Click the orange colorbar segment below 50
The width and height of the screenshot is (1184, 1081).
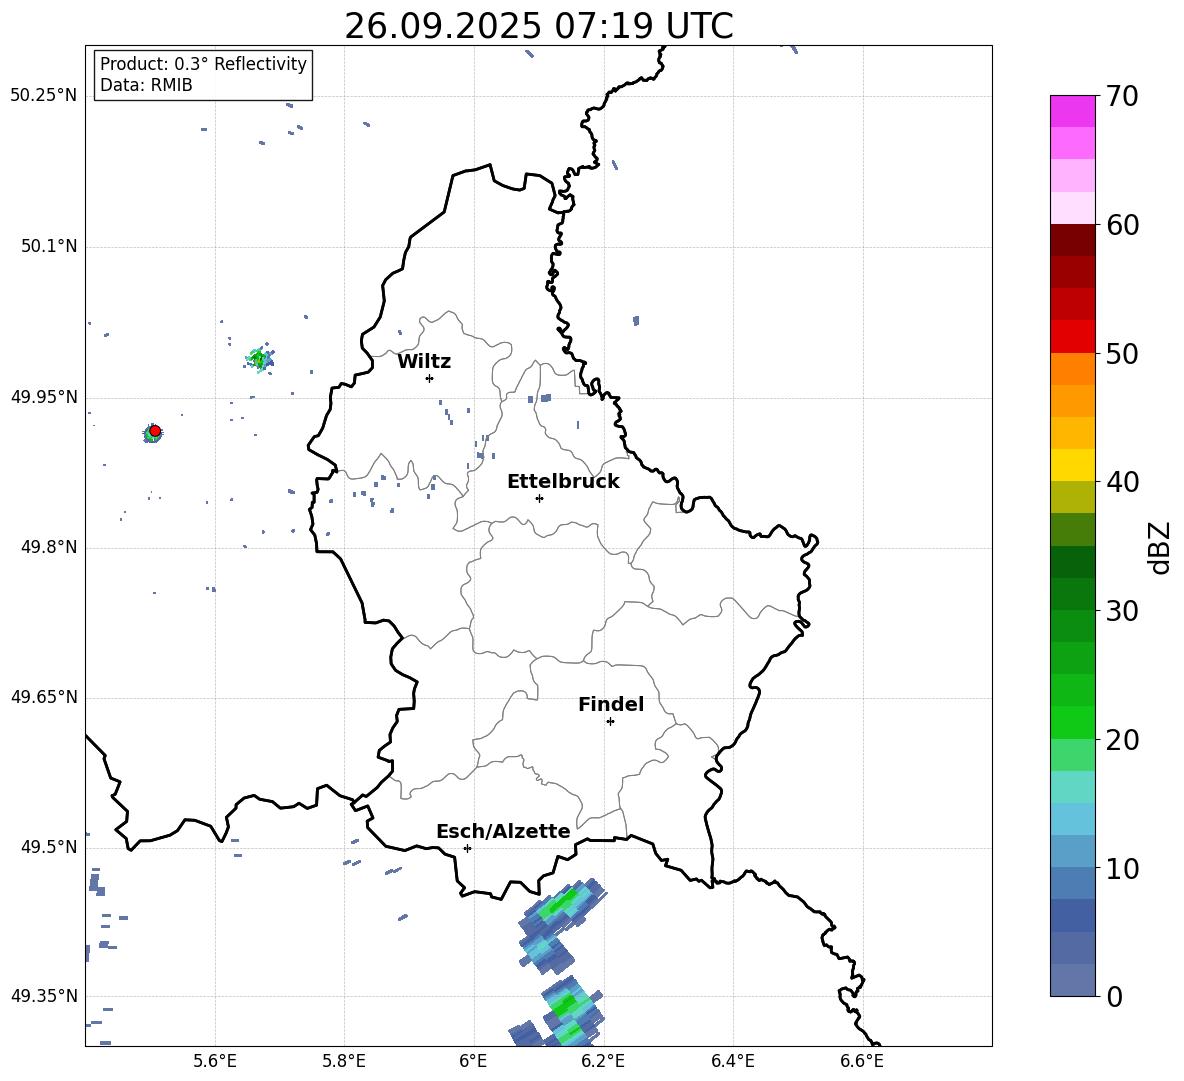point(1073,369)
